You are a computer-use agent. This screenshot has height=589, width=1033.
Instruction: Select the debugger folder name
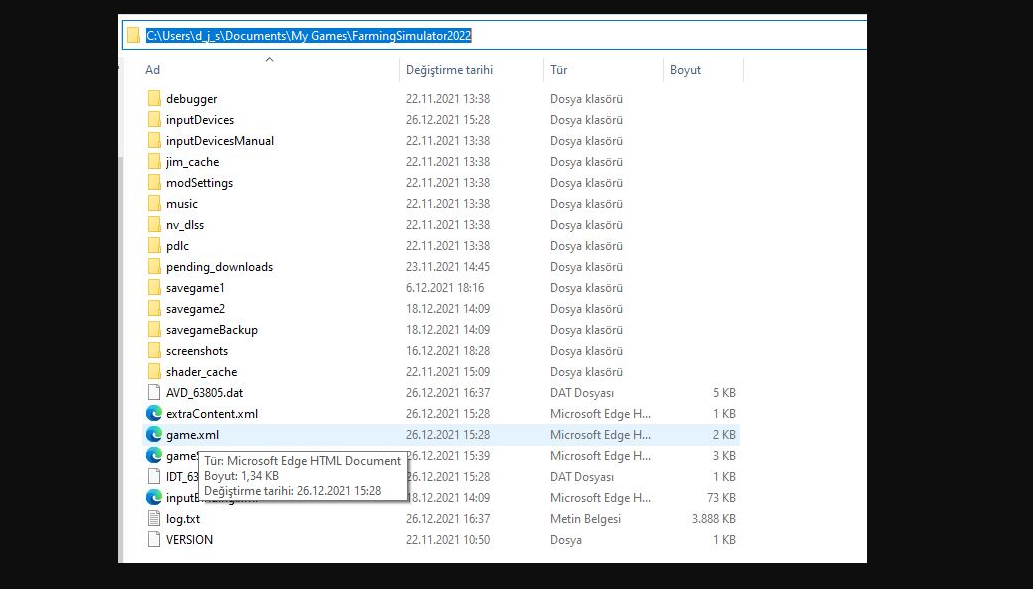click(191, 99)
